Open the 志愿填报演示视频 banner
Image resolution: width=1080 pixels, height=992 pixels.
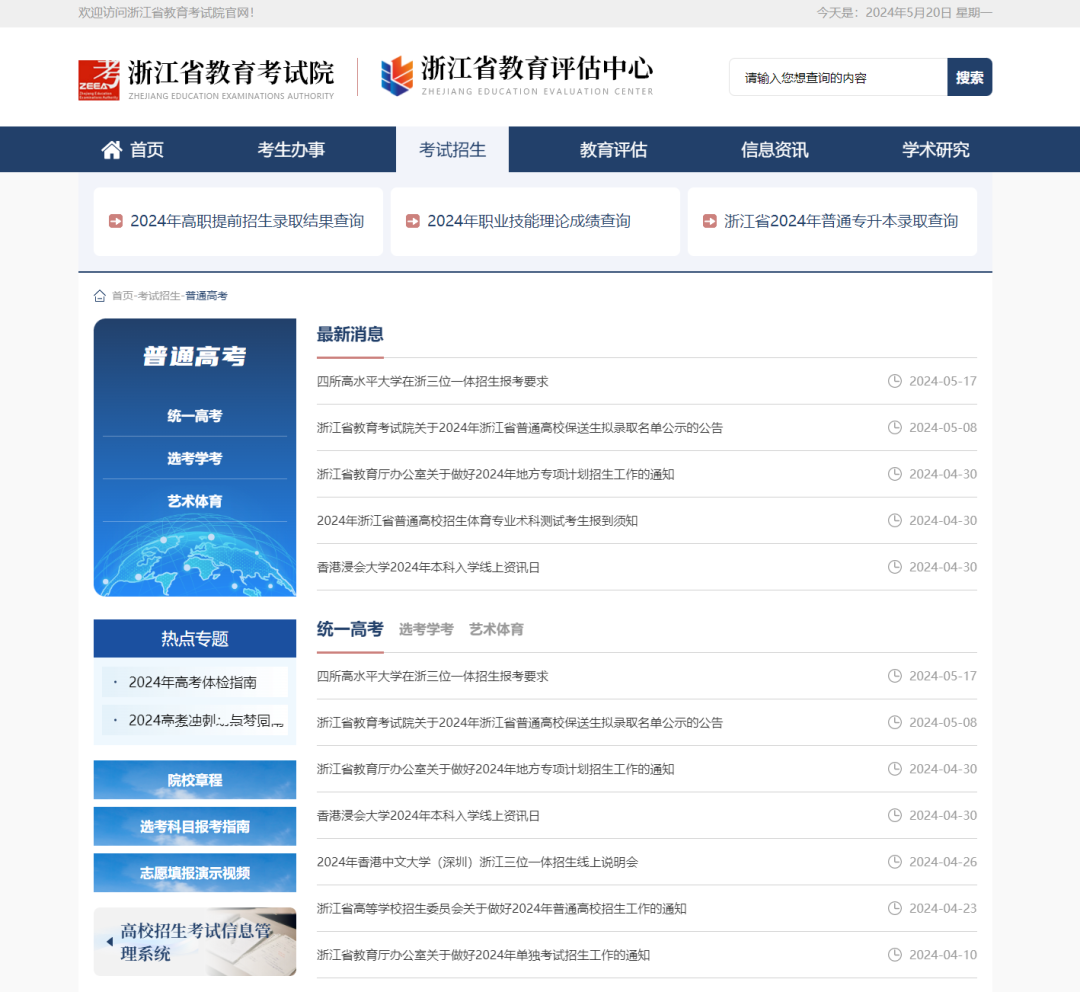click(195, 873)
